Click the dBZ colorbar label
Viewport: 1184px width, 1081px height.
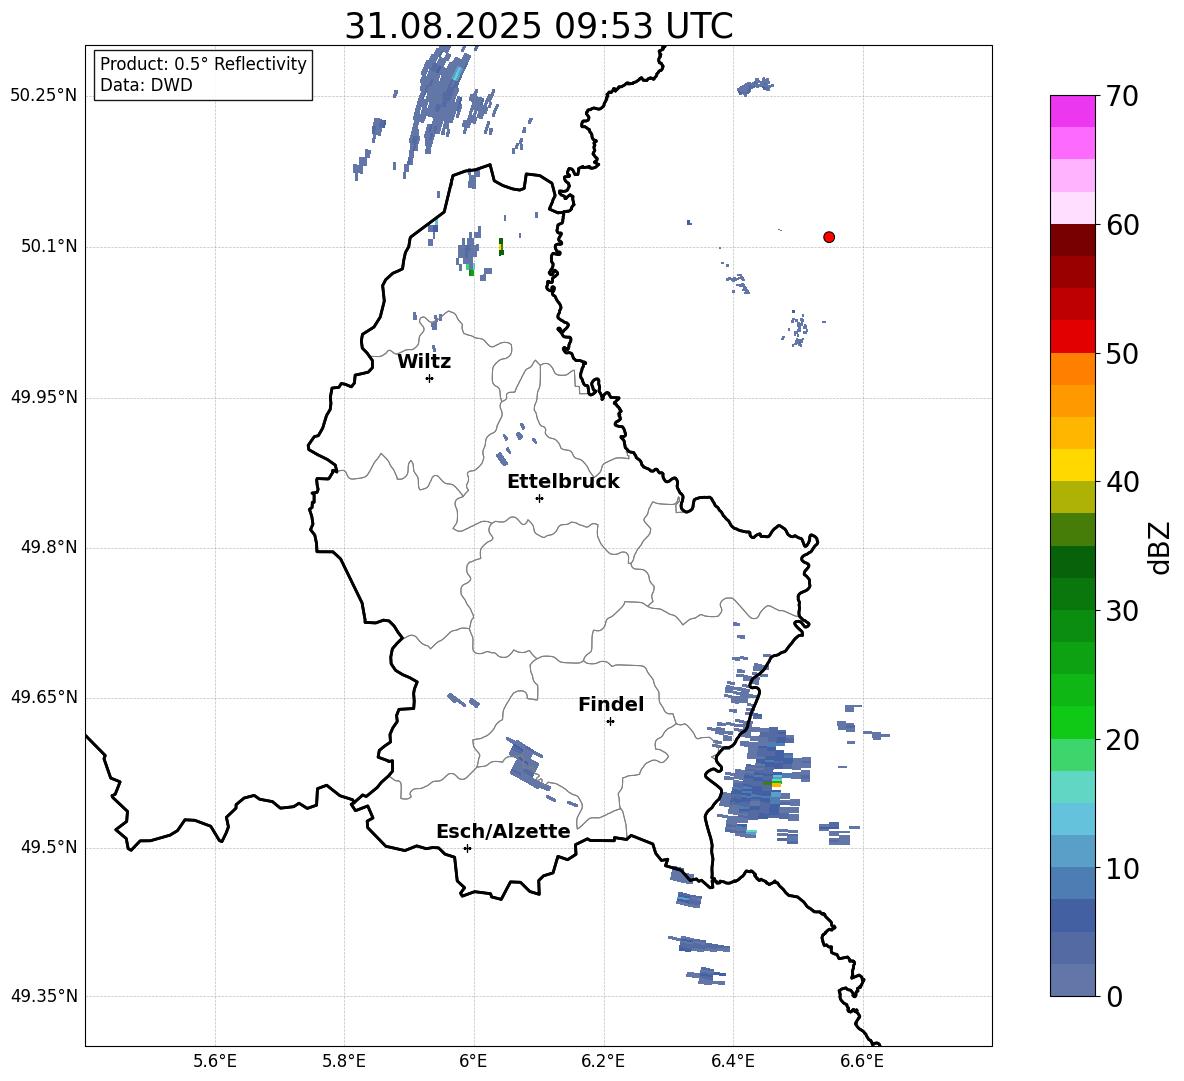pos(1159,547)
